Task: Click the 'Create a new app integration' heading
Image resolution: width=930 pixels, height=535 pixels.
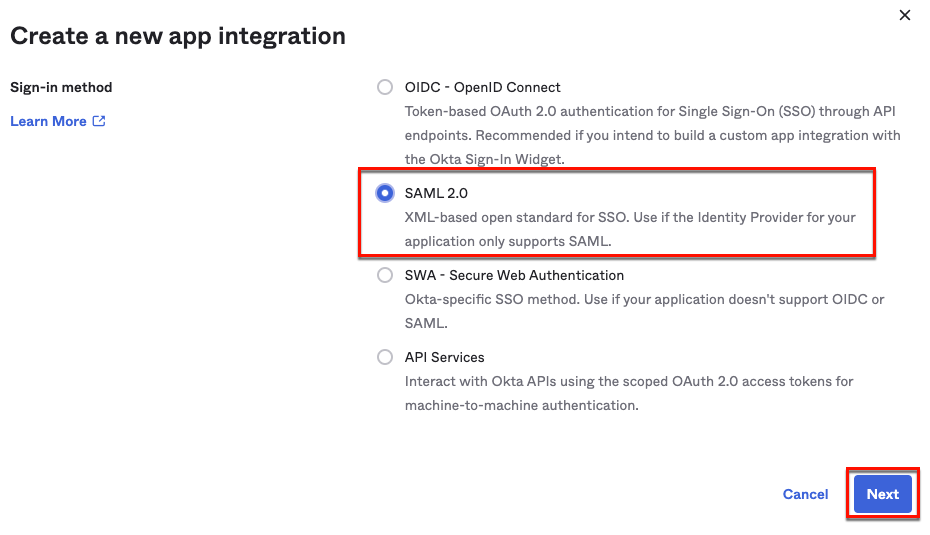Action: [178, 36]
